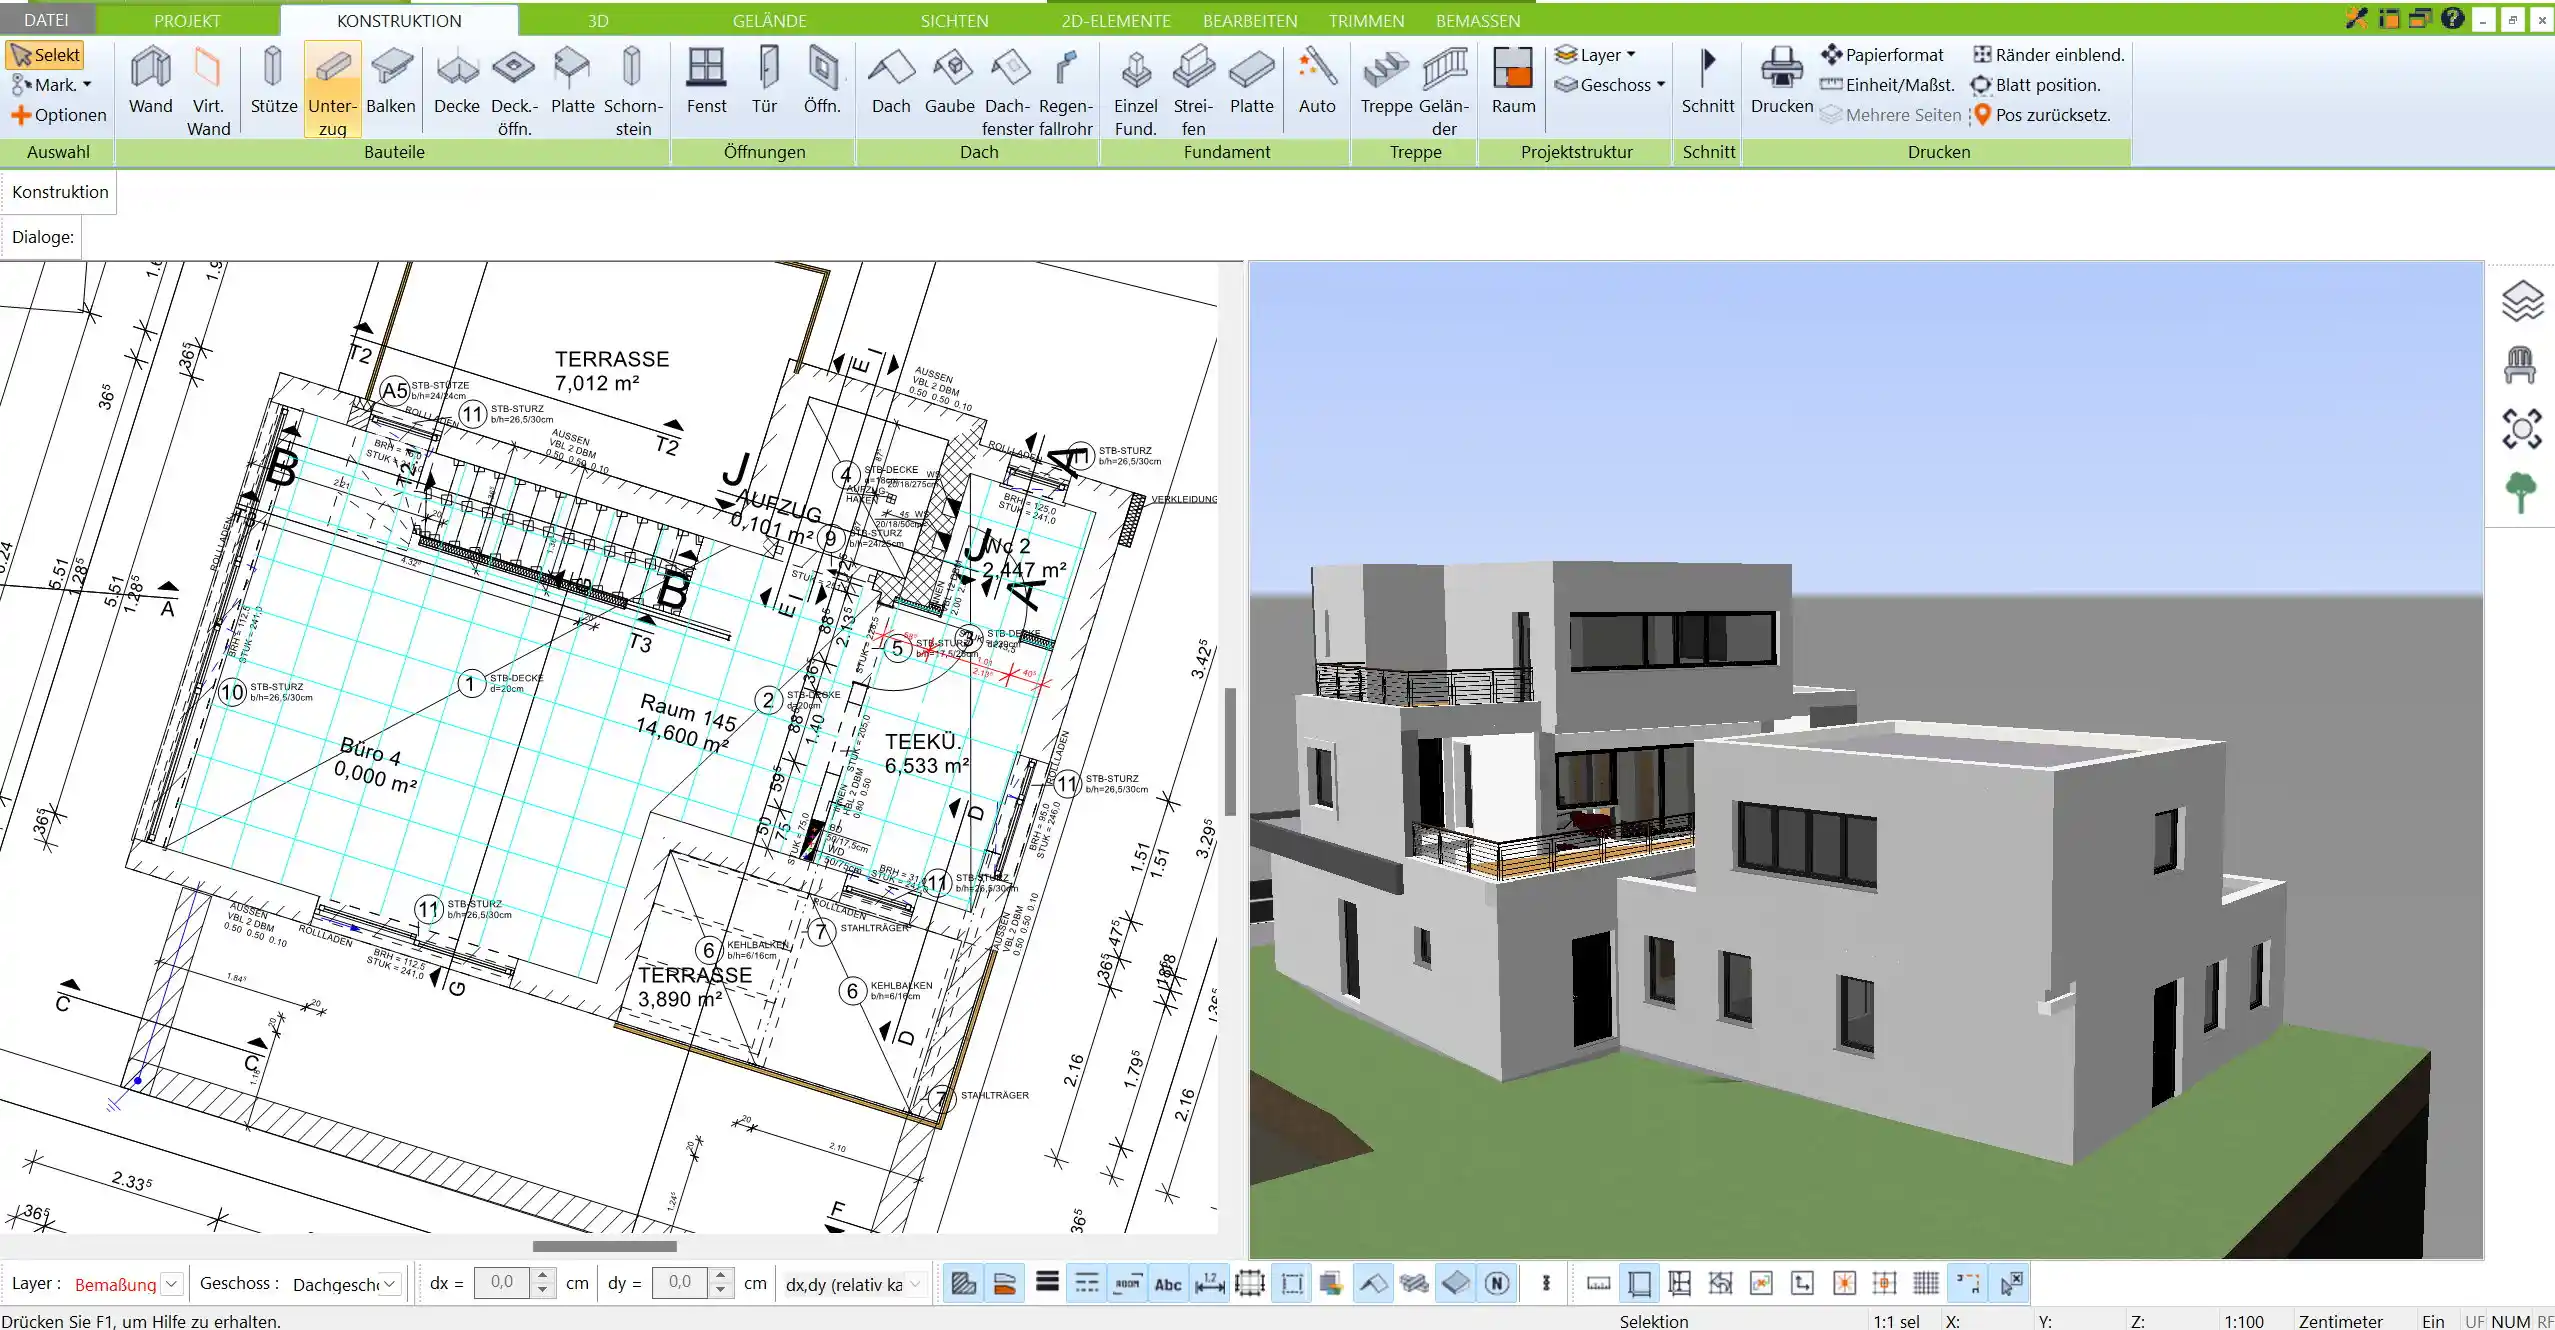Open the SICHTEN tab
This screenshot has width=2555, height=1330.
(954, 20)
